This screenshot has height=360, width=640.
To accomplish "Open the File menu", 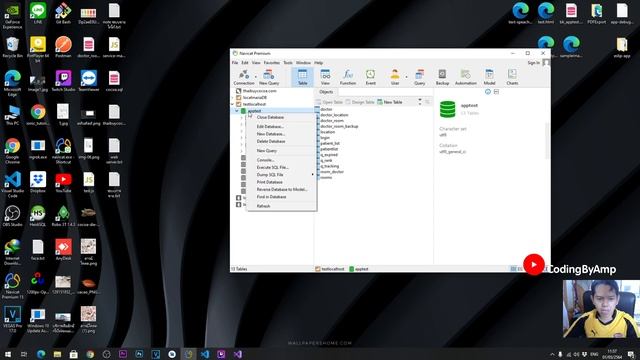I will 235,63.
